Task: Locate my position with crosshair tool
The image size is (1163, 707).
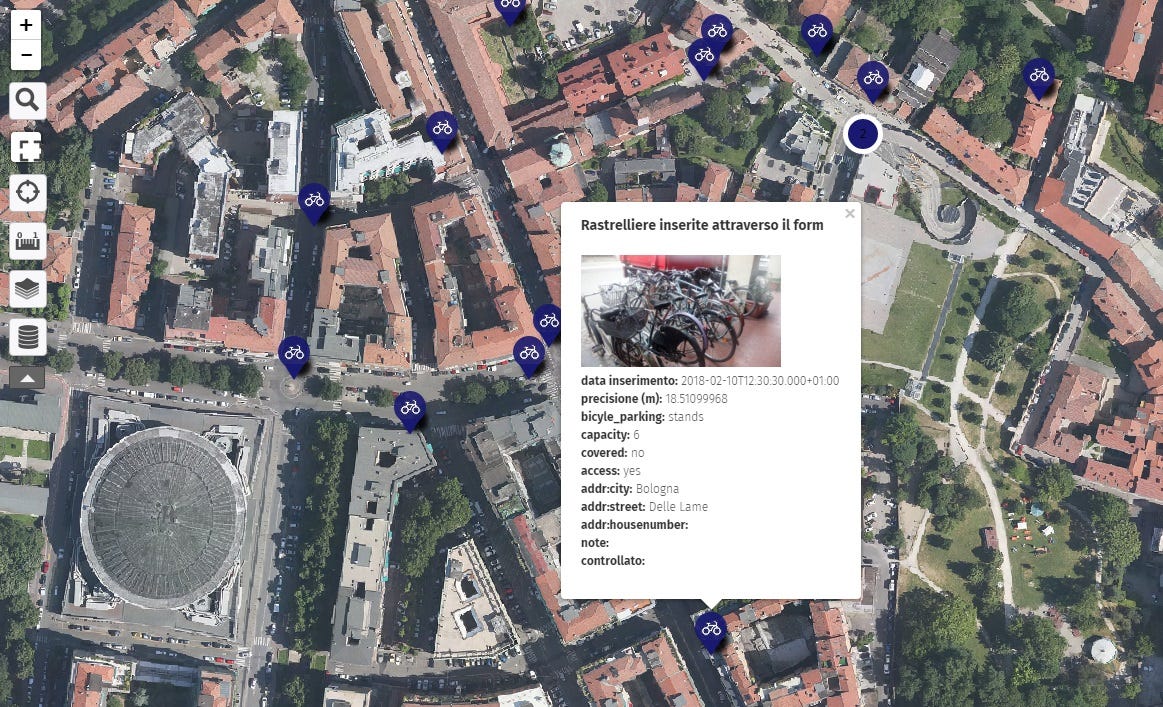Action: click(27, 192)
